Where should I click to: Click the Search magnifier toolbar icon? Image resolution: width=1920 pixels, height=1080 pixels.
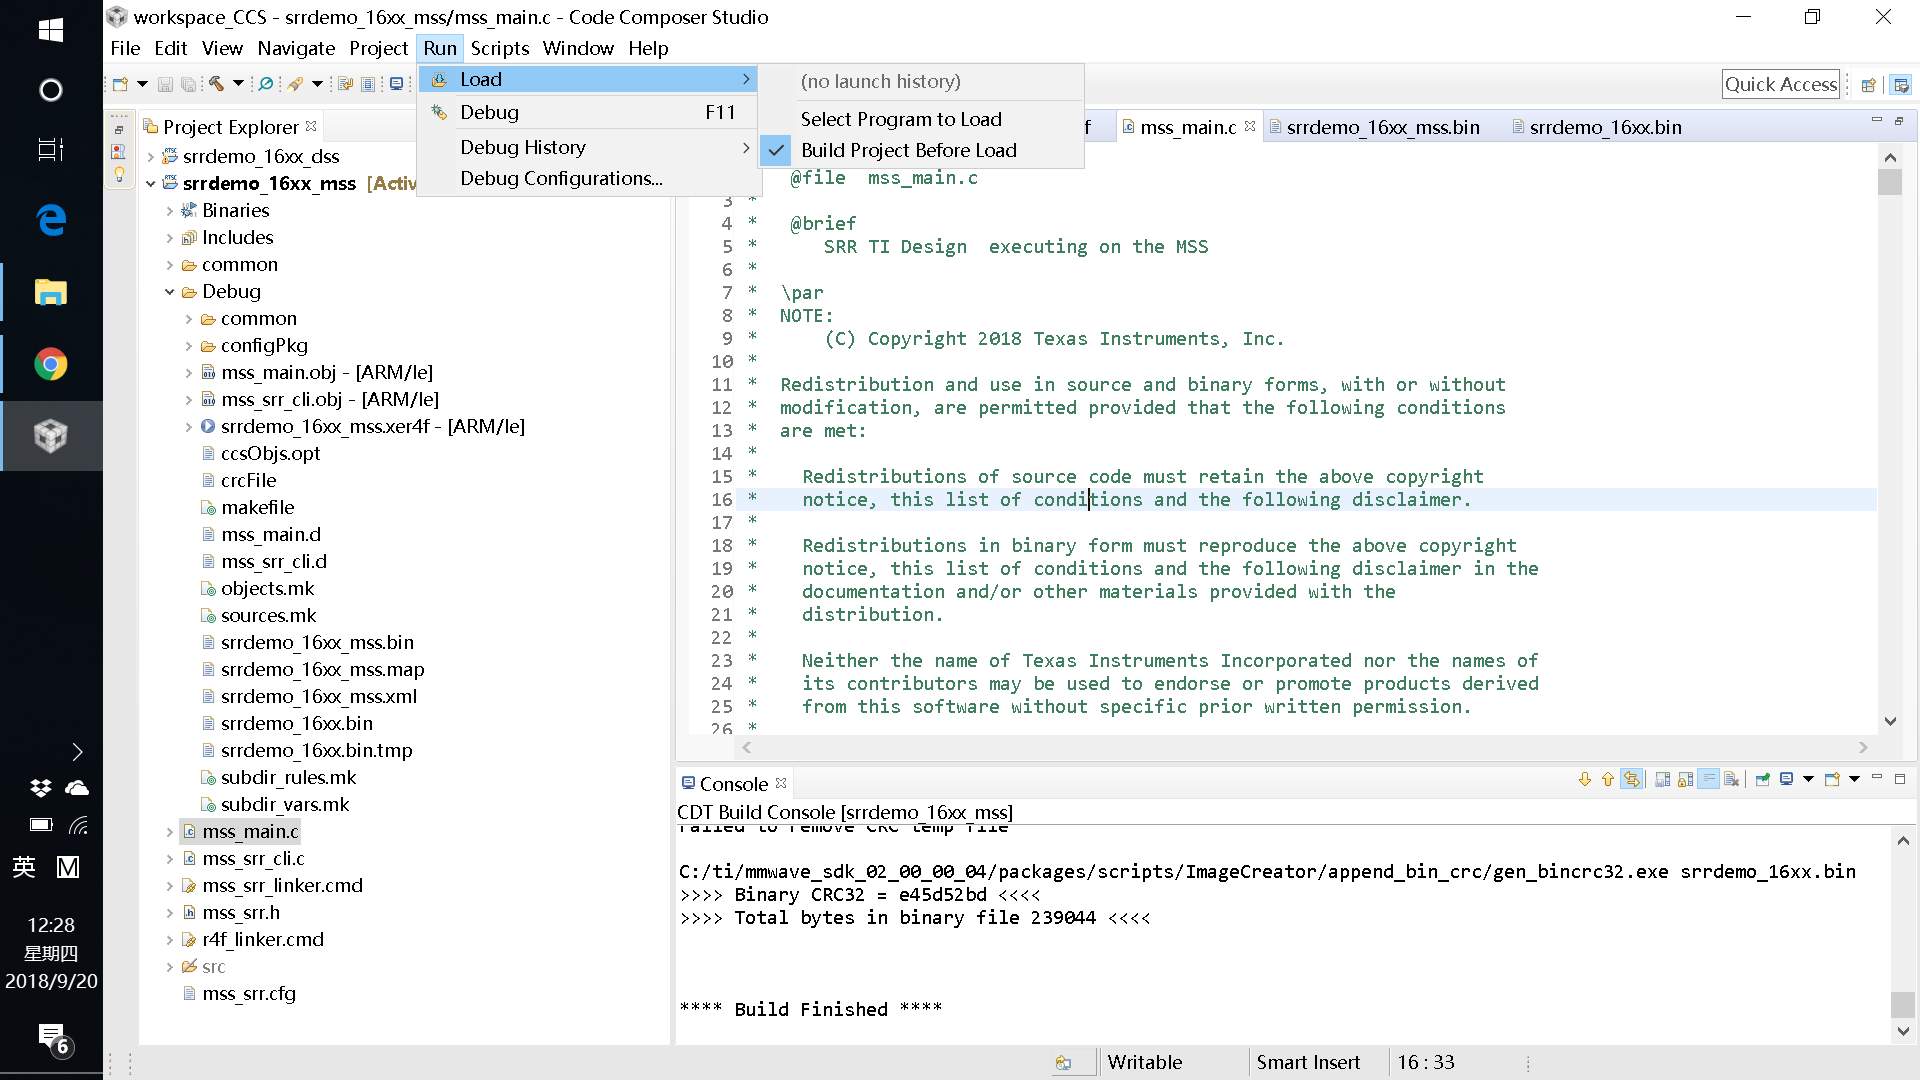click(266, 84)
